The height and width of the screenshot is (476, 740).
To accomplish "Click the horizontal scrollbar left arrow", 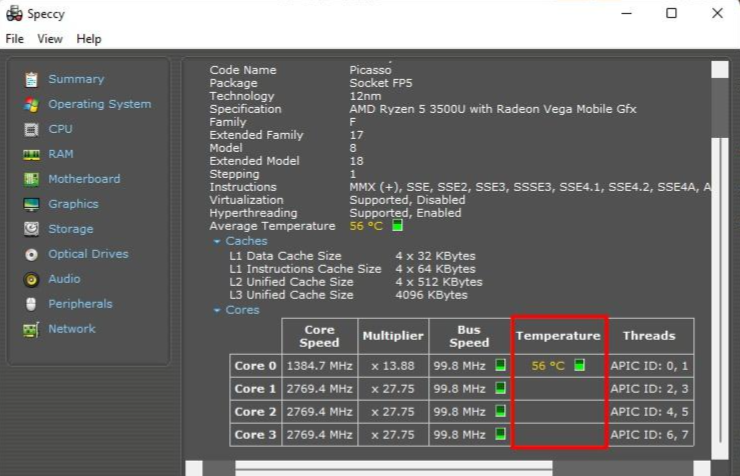I will tap(194, 468).
